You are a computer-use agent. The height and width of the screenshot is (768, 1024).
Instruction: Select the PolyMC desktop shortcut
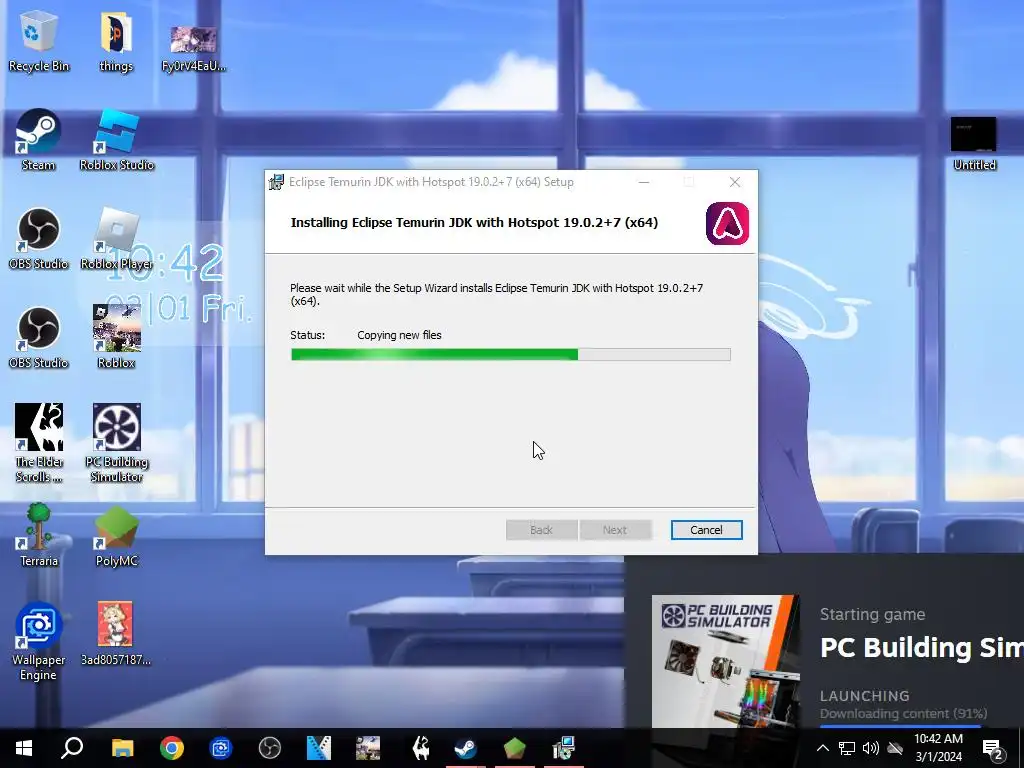(117, 536)
